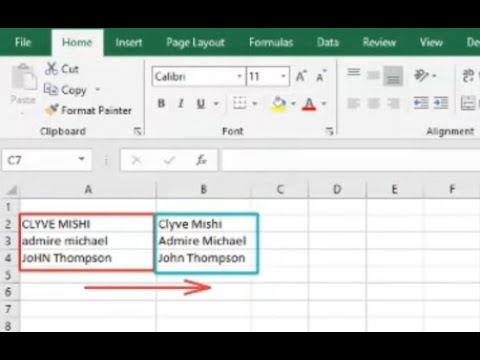Select cell with JoHN Thompson
The width and height of the screenshot is (480, 360).
88,258
